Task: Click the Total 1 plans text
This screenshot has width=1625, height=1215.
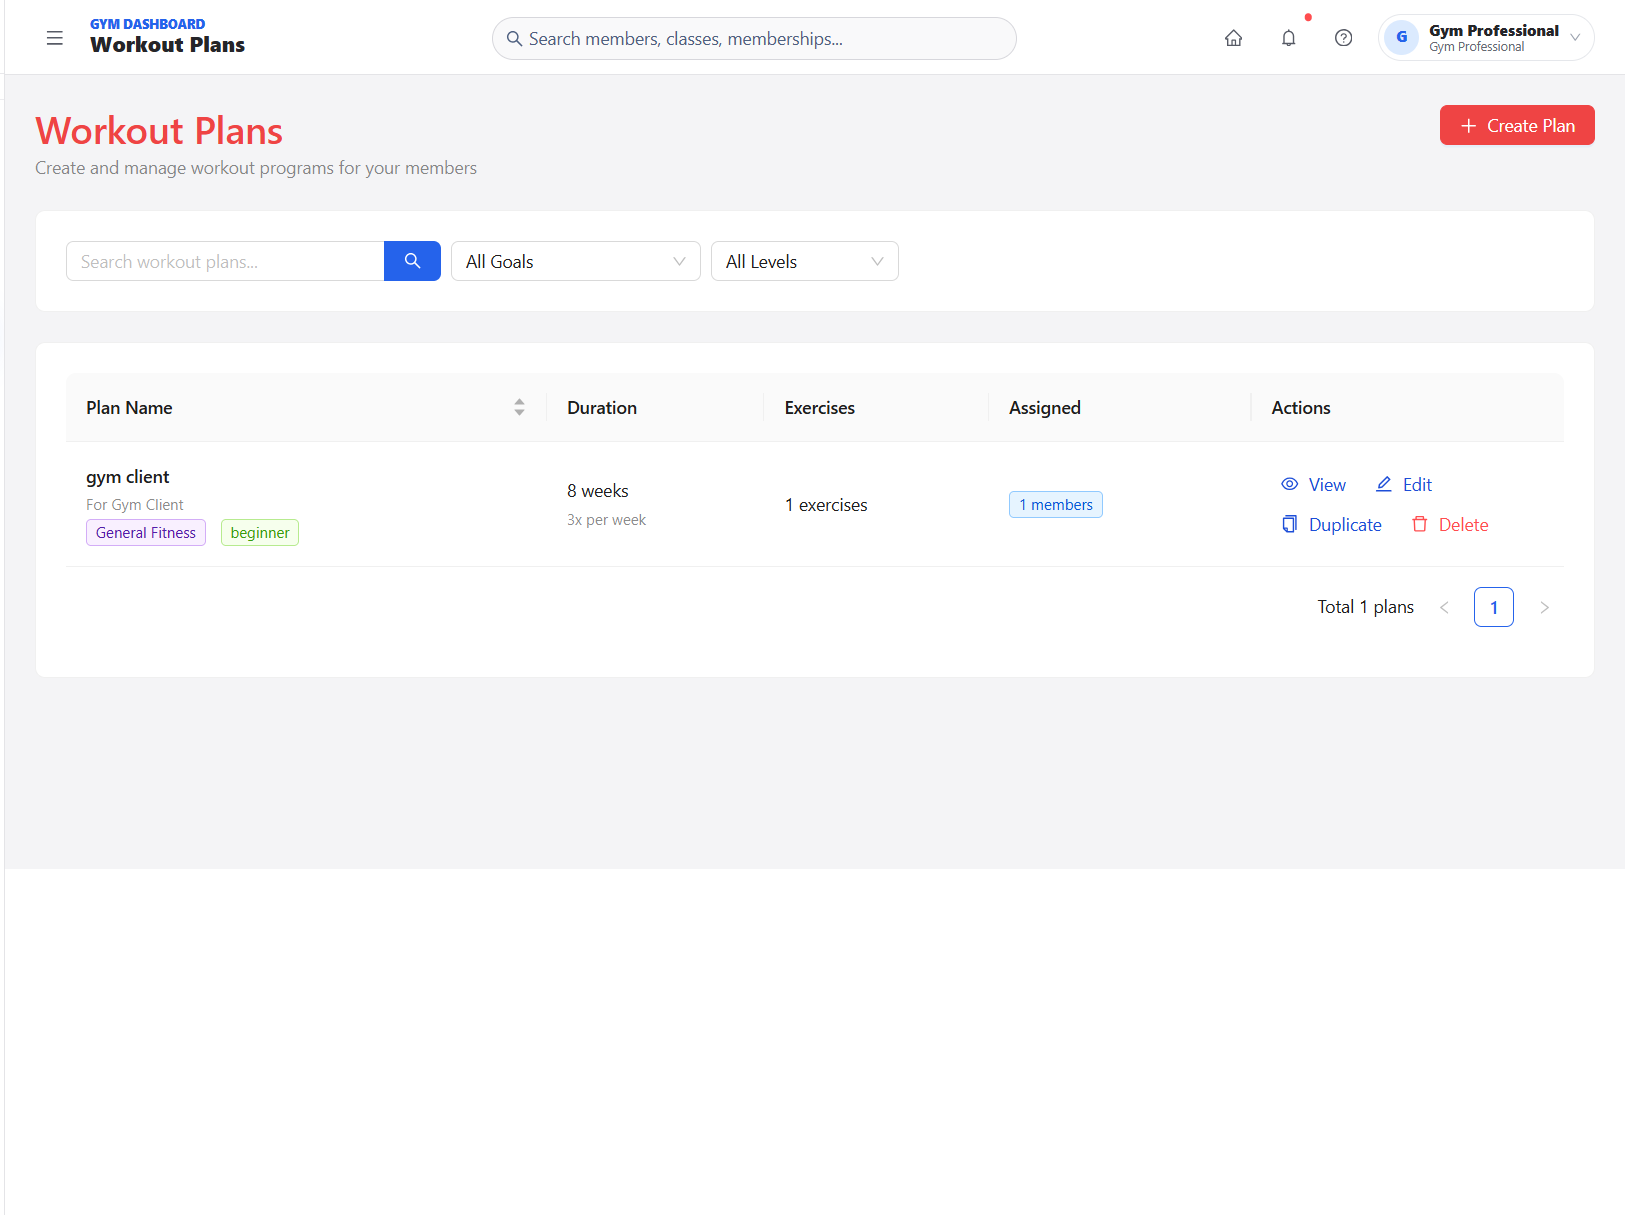Action: tap(1365, 607)
